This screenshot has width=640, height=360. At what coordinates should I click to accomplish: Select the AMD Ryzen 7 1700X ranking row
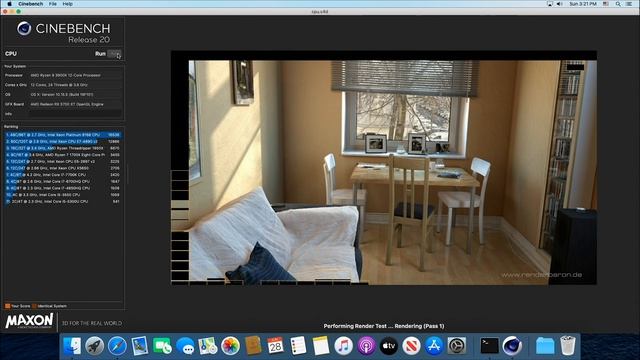pyautogui.click(x=62, y=155)
